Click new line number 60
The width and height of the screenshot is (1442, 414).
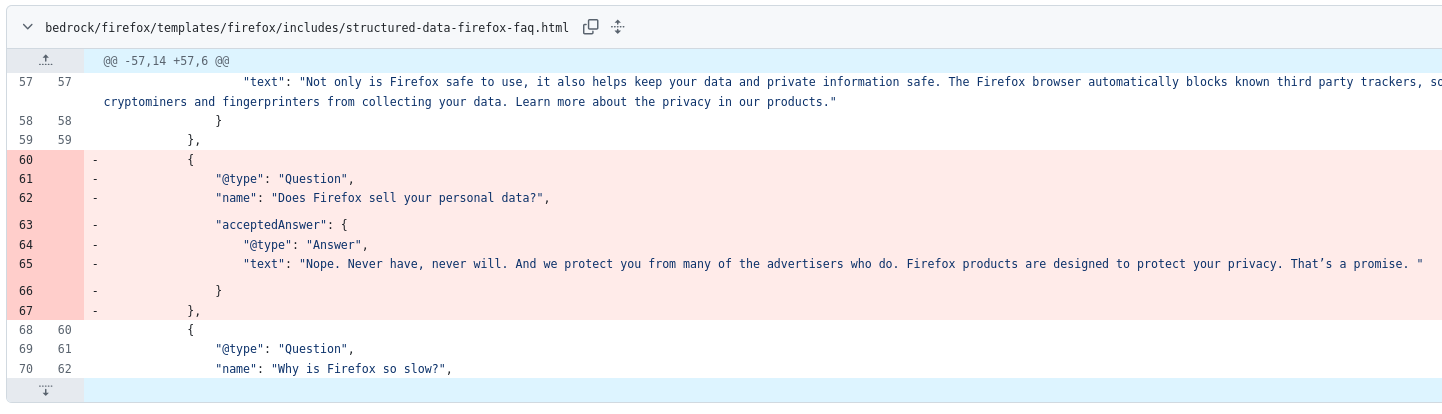pyautogui.click(x=64, y=329)
